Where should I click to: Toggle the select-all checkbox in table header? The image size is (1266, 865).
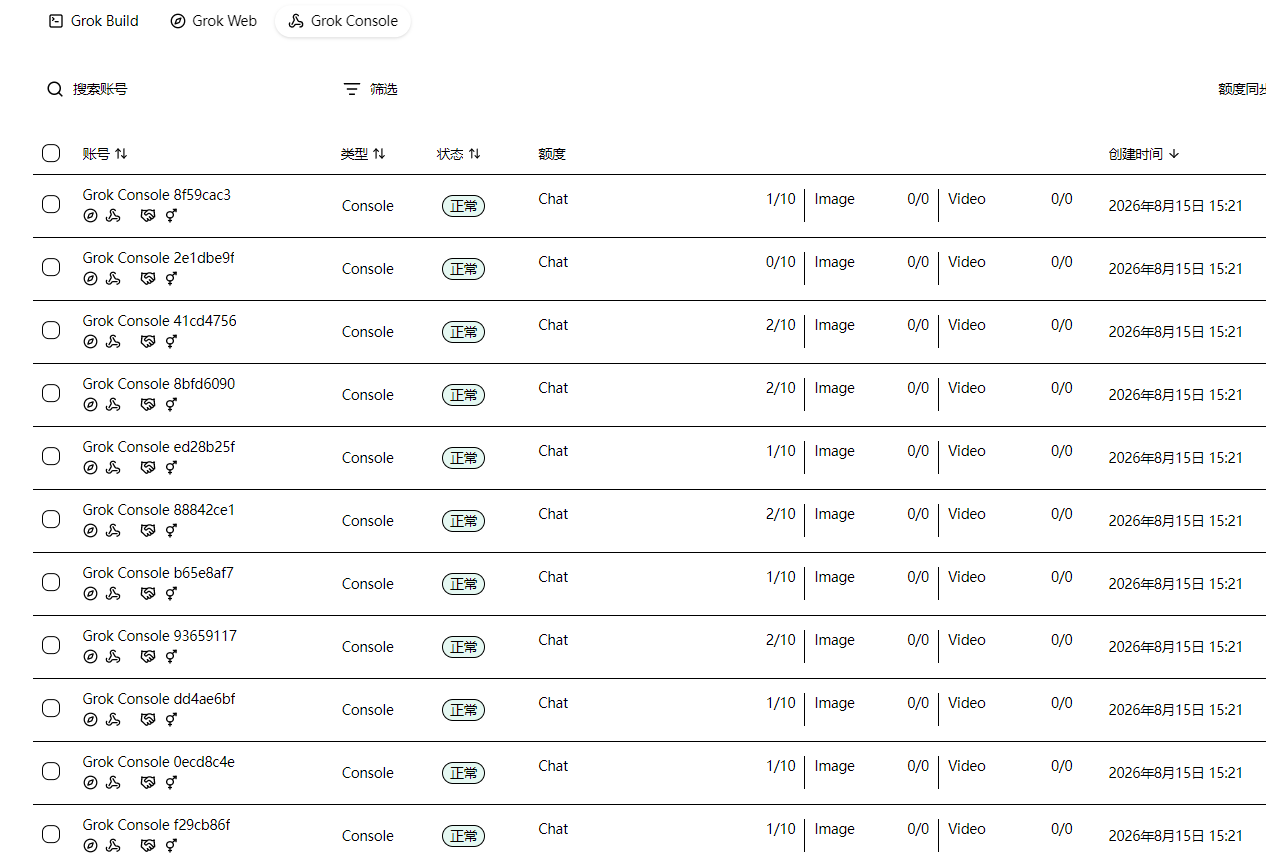tap(51, 153)
